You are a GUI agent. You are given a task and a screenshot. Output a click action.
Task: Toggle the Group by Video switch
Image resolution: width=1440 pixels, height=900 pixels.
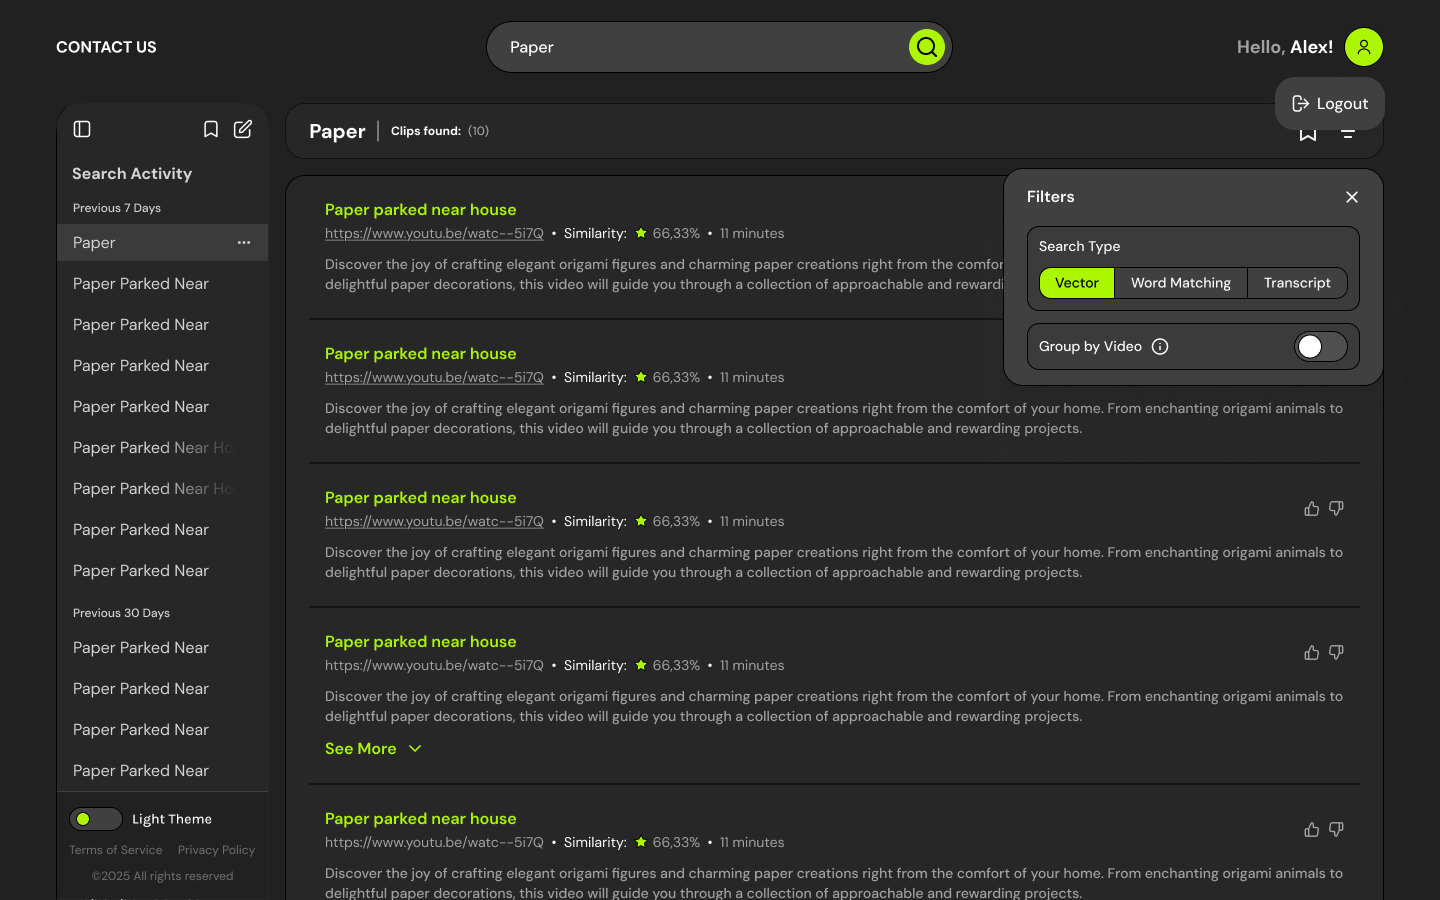point(1319,346)
